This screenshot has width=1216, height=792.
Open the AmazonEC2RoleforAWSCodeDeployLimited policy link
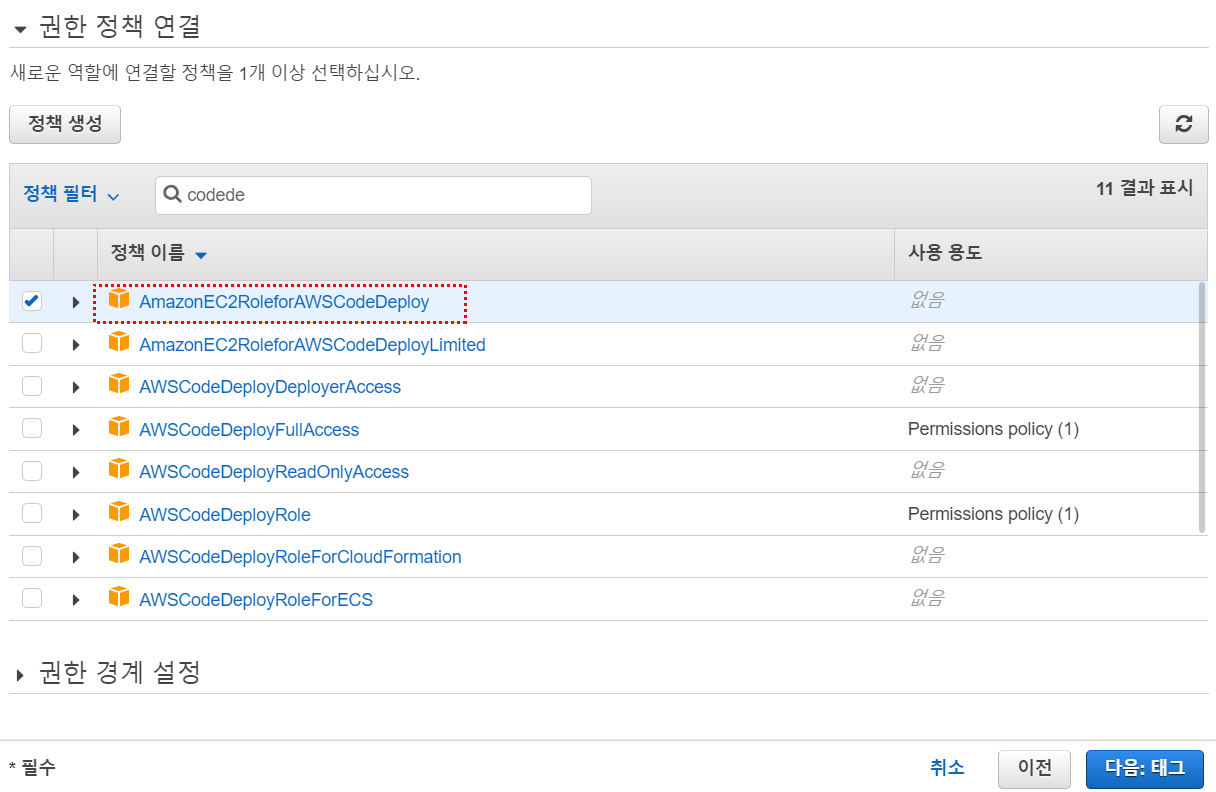pos(312,345)
